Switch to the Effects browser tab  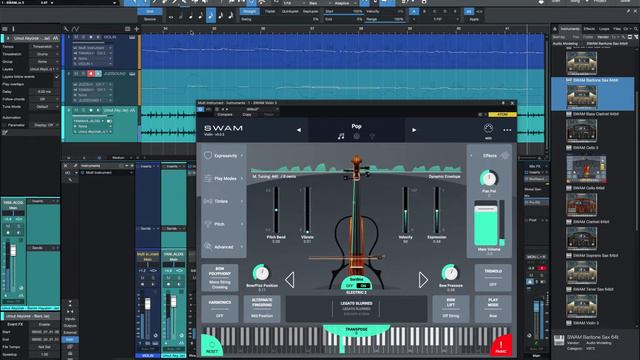589,29
